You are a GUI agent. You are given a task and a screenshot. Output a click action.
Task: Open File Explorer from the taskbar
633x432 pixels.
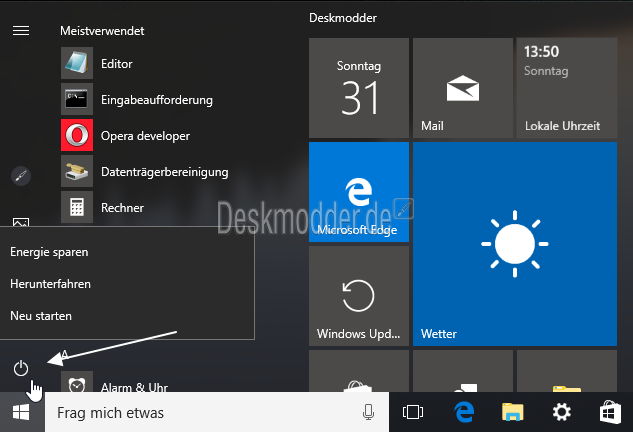pos(513,412)
